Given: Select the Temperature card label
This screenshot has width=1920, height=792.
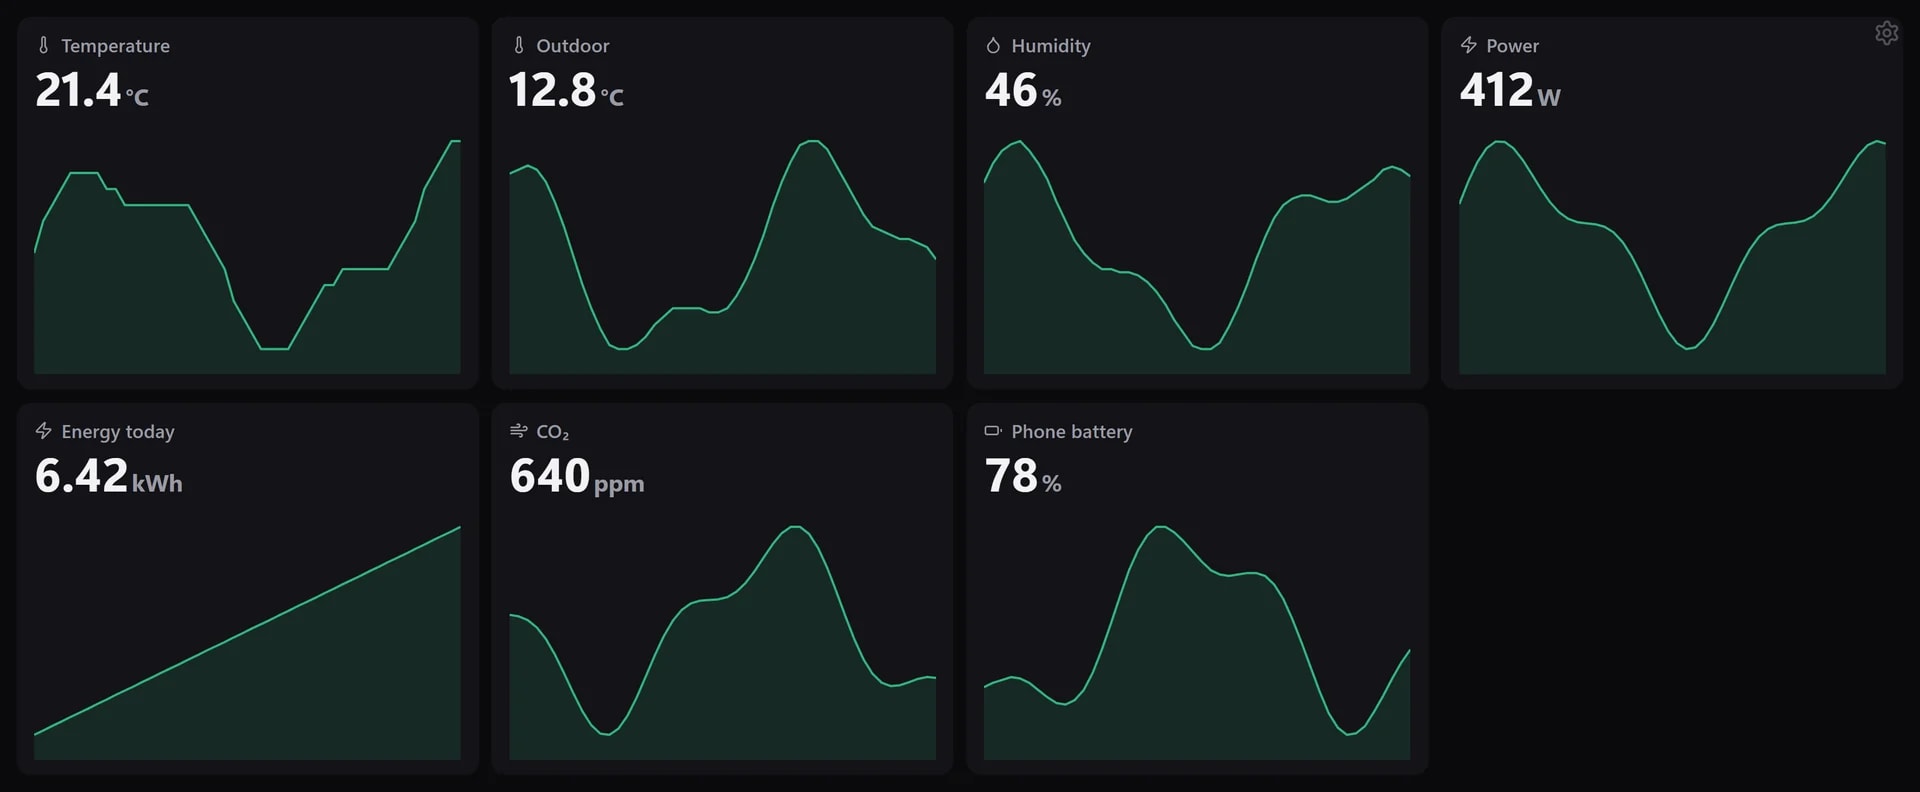Looking at the screenshot, I should (115, 46).
